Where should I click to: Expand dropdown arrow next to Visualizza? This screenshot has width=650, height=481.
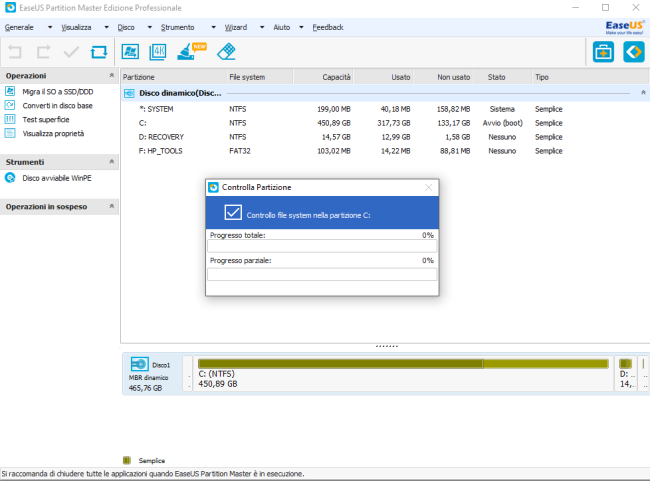107,27
